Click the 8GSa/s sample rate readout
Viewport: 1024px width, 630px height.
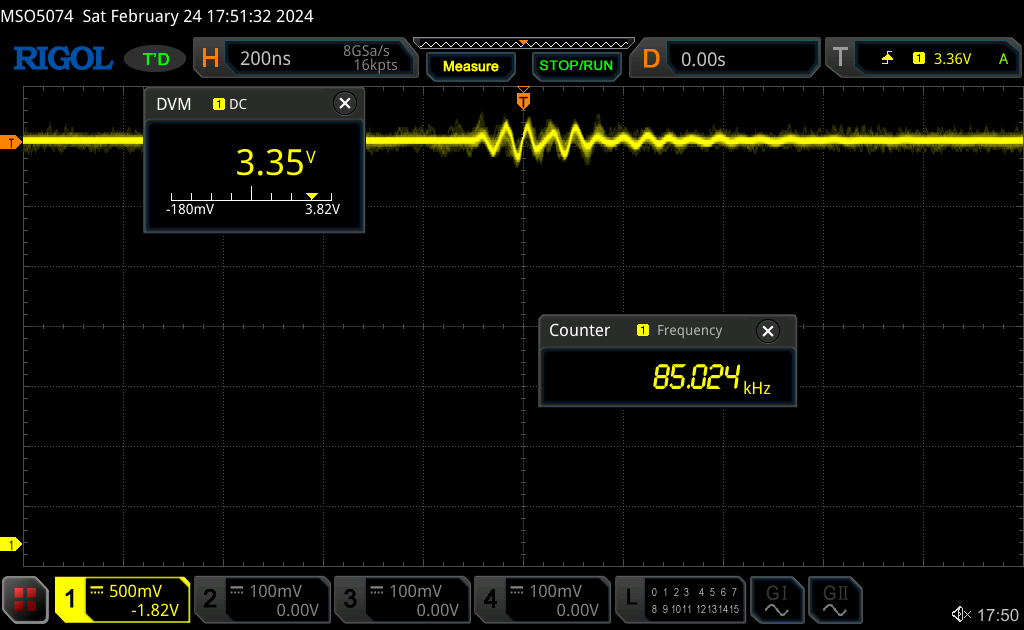point(366,51)
